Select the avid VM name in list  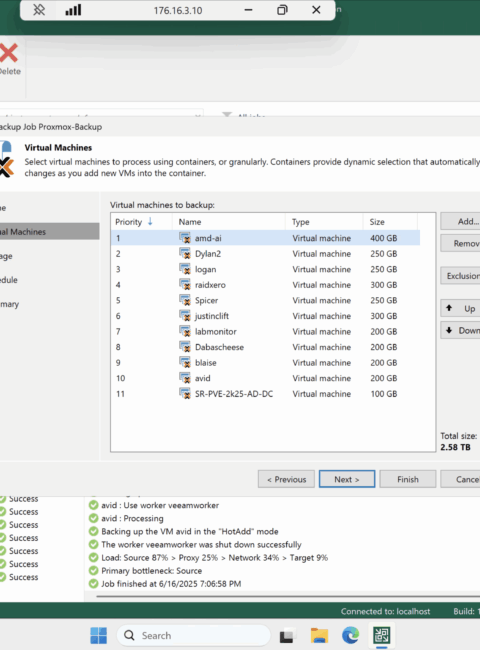(203, 378)
